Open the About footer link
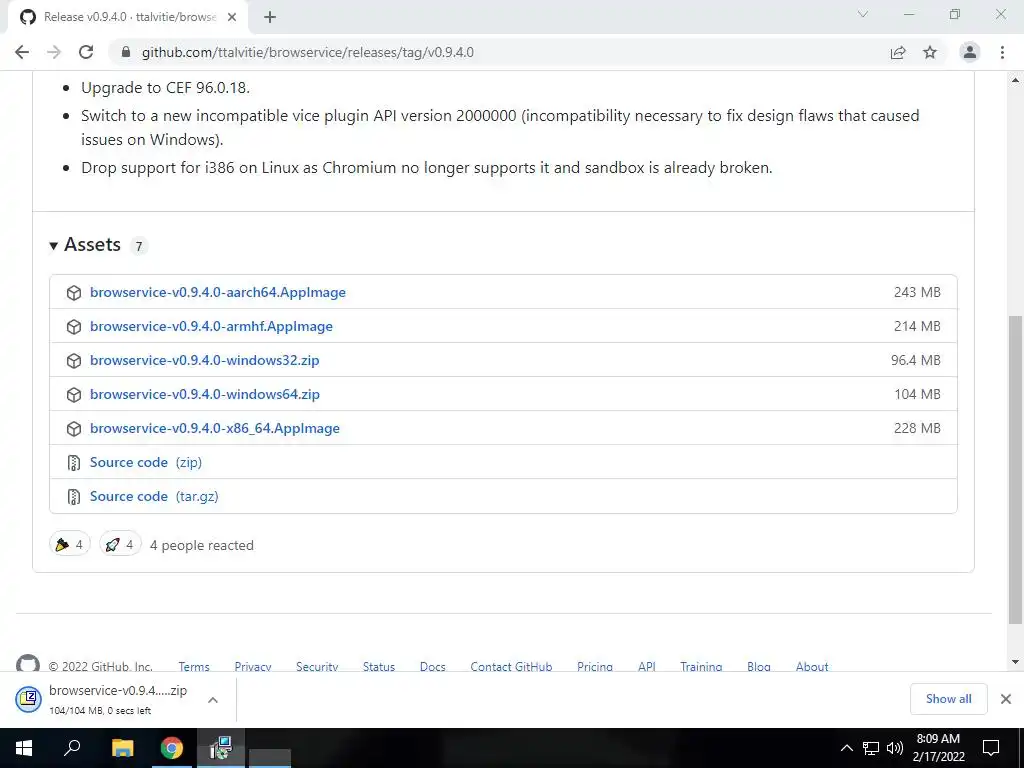 [x=812, y=666]
